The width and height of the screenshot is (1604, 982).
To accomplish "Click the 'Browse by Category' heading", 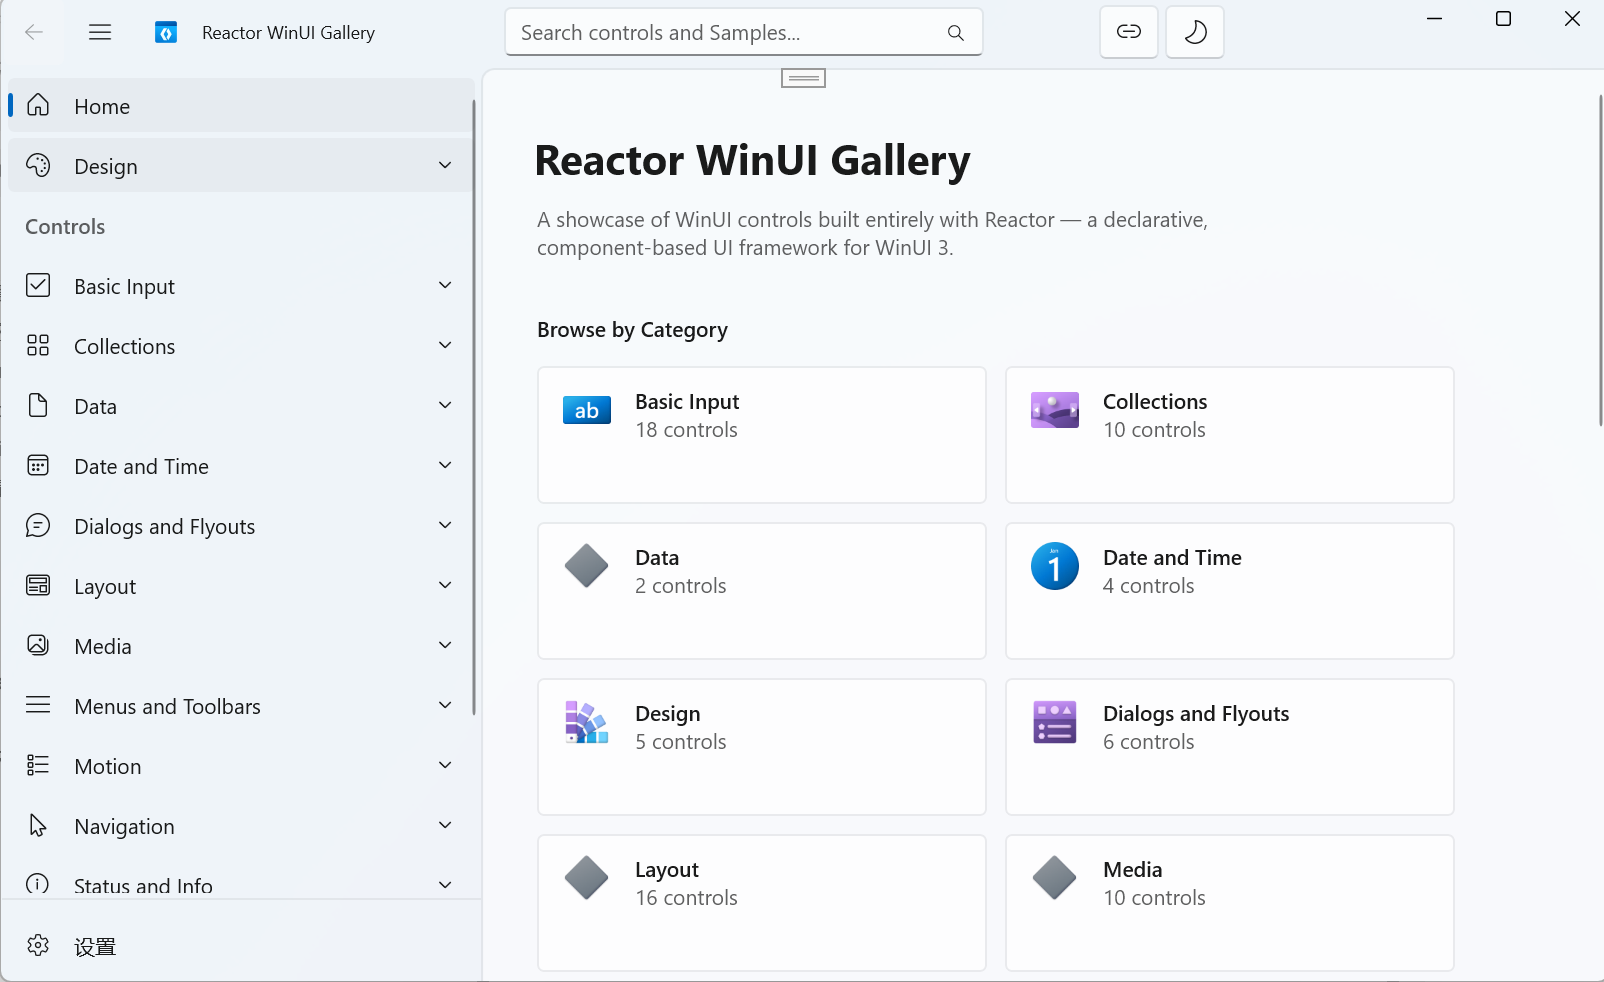I will pos(632,330).
